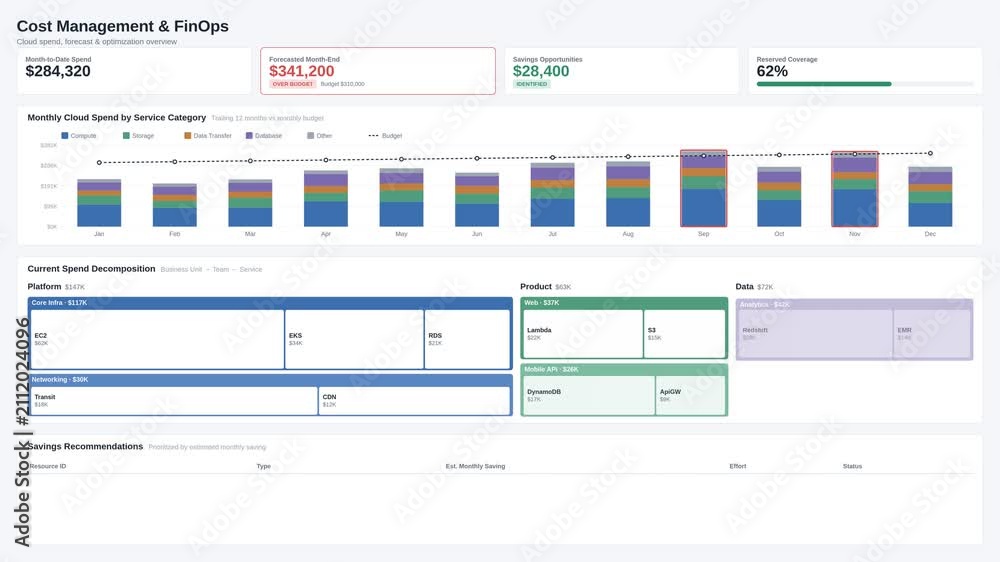Click the OVER BUDGET badge
This screenshot has height=562, width=1000.
point(293,84)
